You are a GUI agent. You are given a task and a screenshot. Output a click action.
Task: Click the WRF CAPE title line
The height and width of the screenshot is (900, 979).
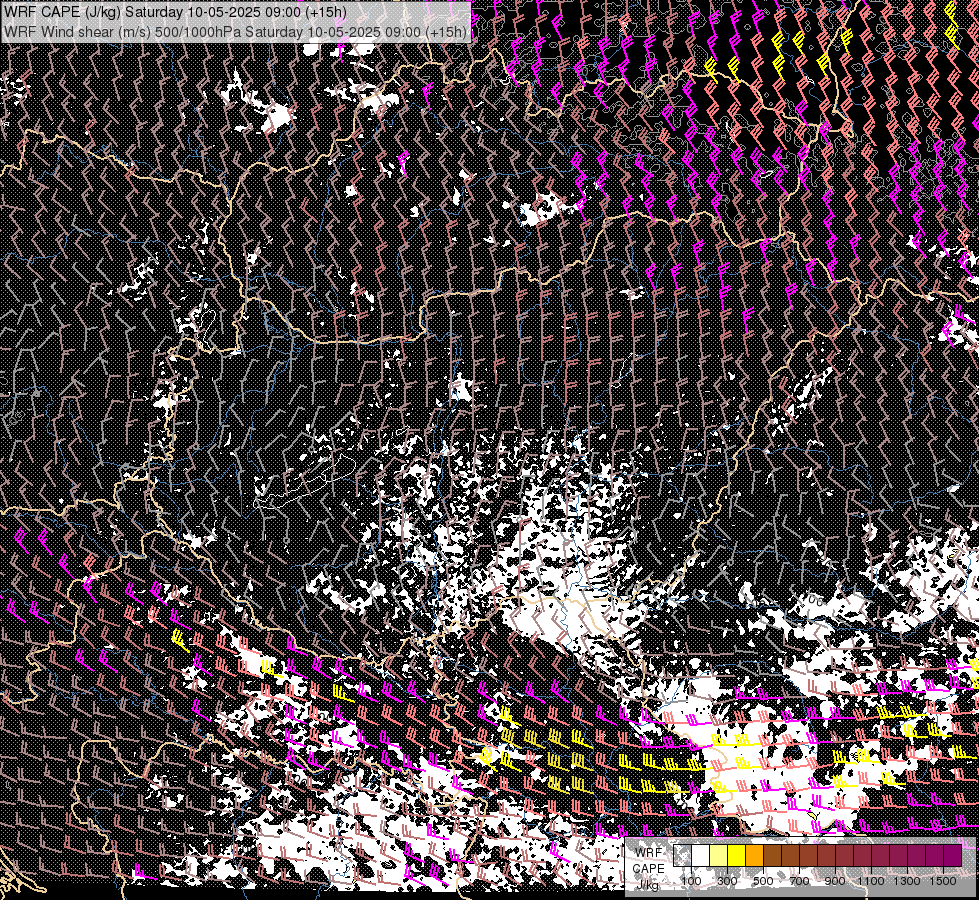coord(175,12)
